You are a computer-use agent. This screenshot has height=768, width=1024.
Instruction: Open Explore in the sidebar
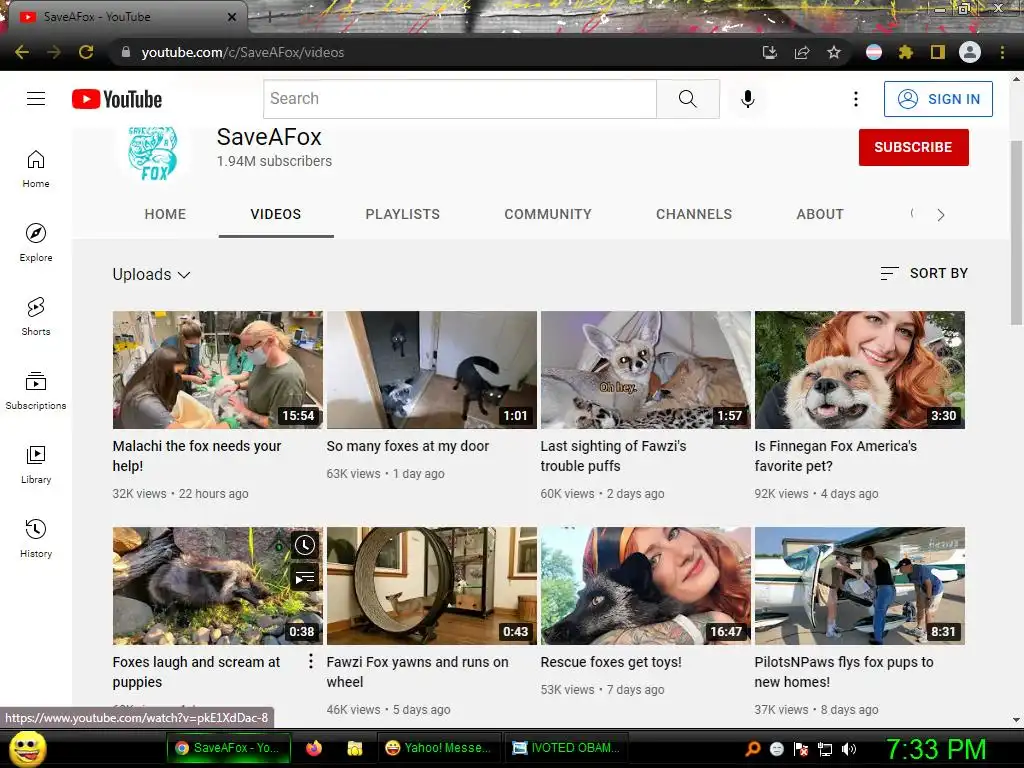[x=36, y=243]
